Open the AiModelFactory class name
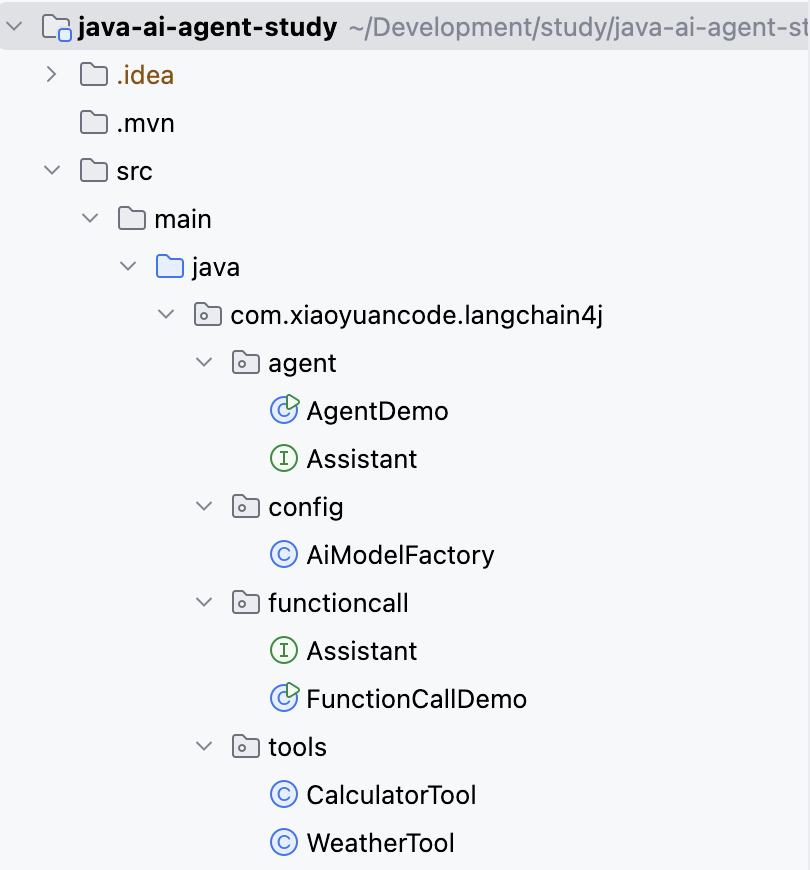The height and width of the screenshot is (870, 810). (x=401, y=555)
